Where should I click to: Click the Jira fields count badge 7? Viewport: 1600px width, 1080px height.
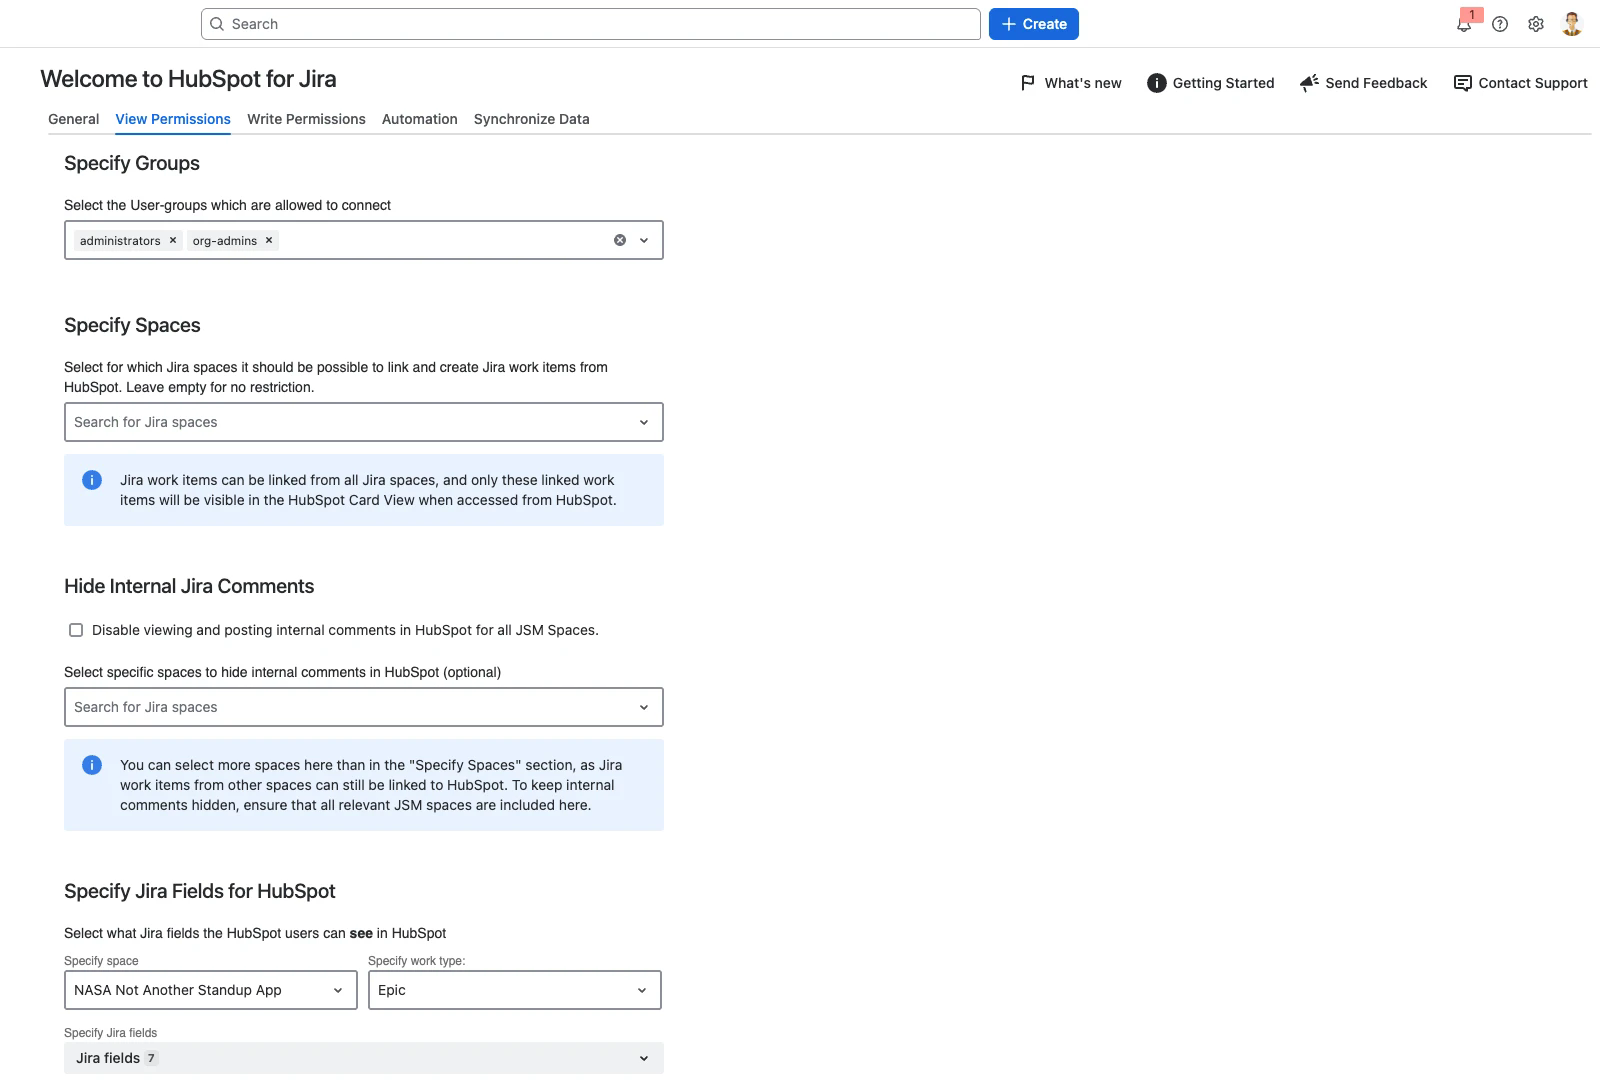tap(151, 1058)
